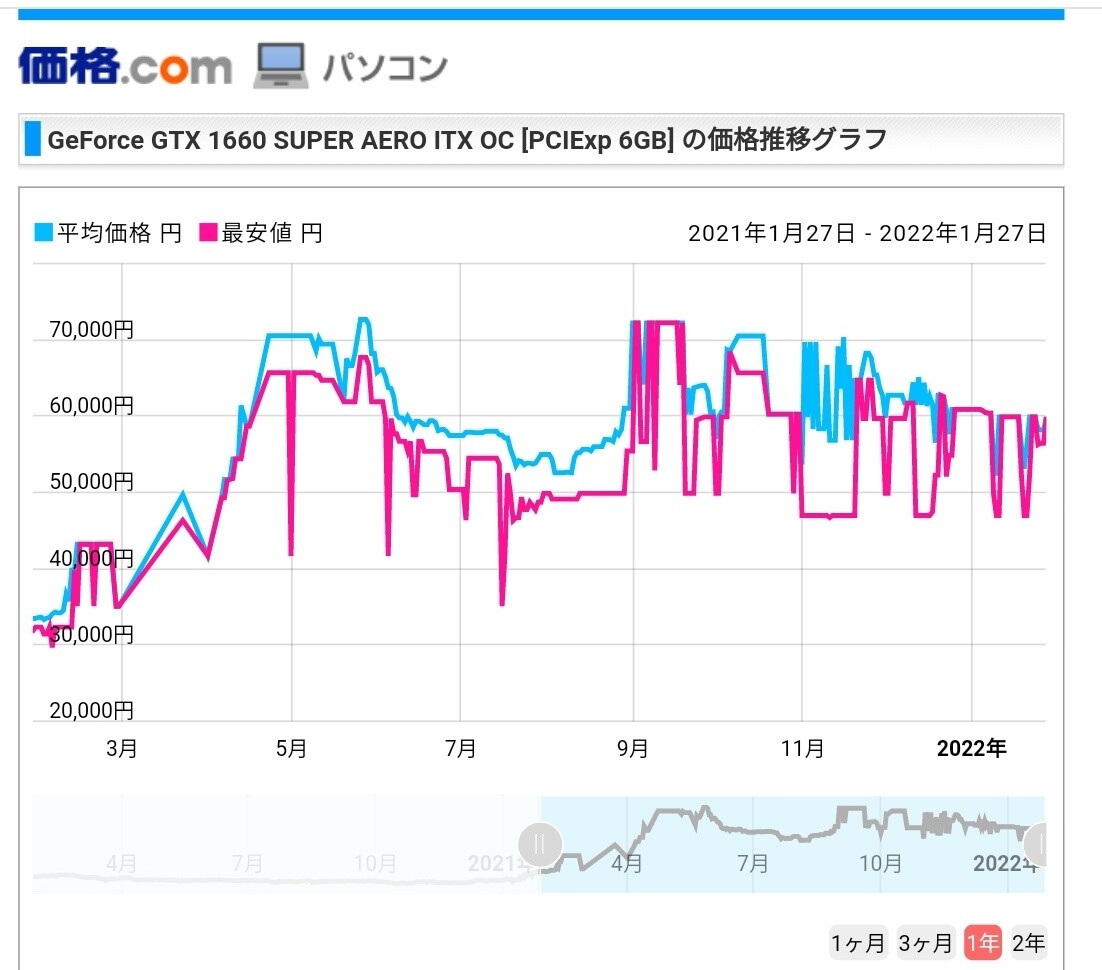Open the パソコン category link

coord(384,67)
